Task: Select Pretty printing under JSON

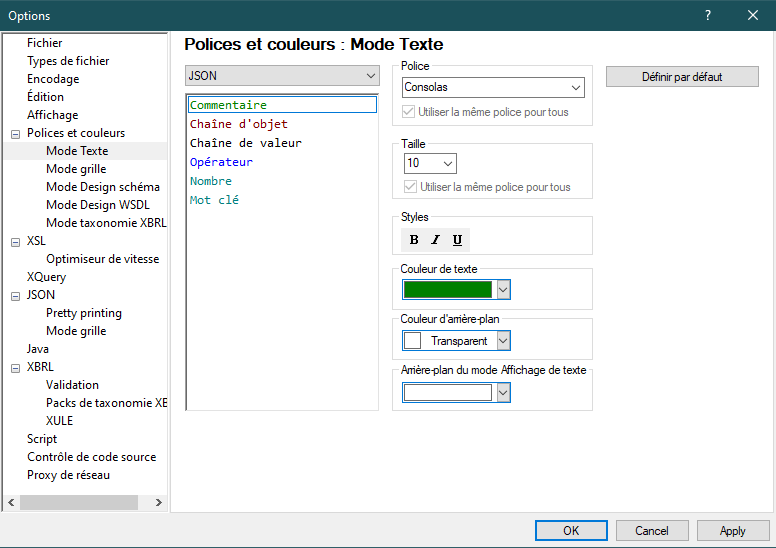Action: (84, 313)
